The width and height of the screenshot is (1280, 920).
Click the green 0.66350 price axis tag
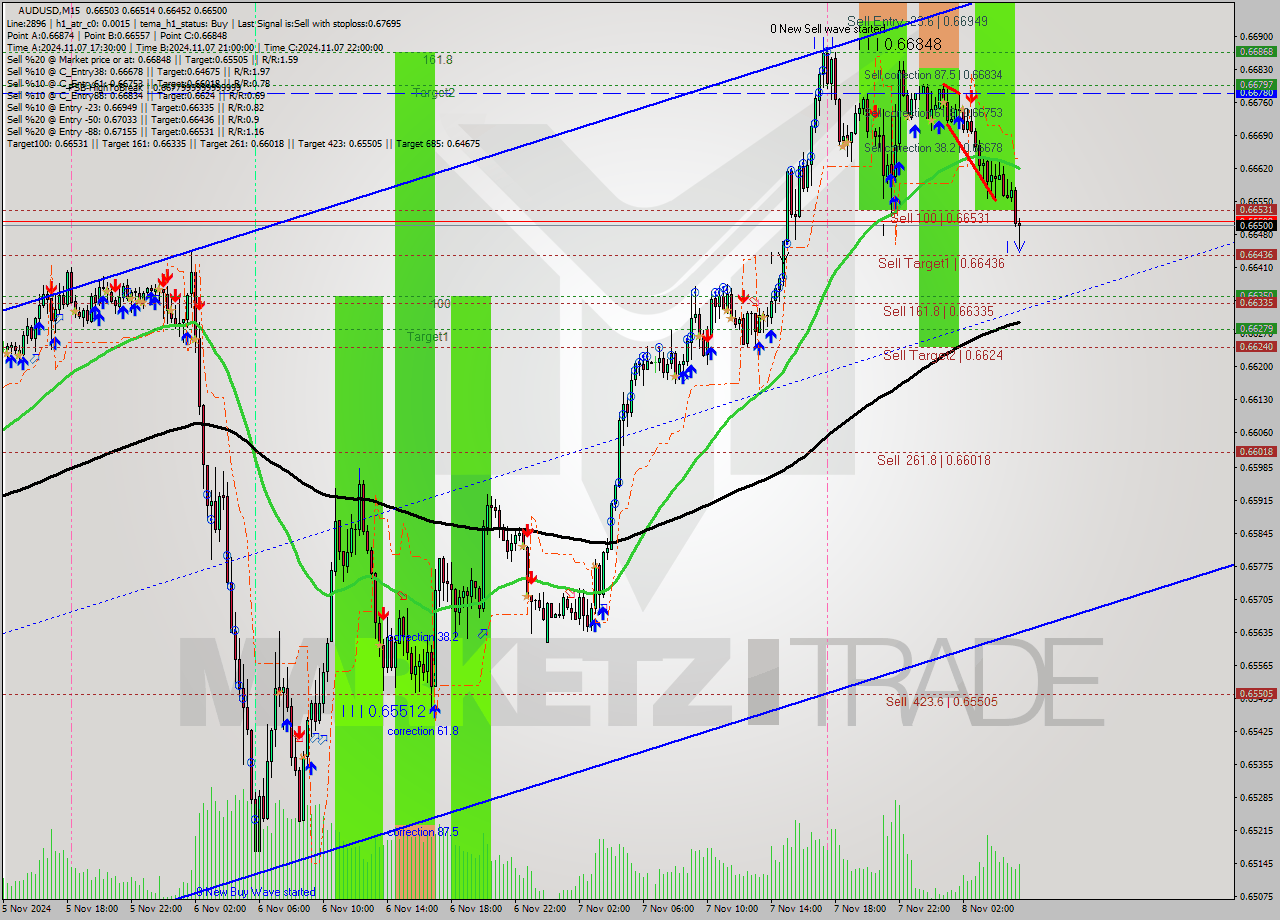click(1256, 295)
